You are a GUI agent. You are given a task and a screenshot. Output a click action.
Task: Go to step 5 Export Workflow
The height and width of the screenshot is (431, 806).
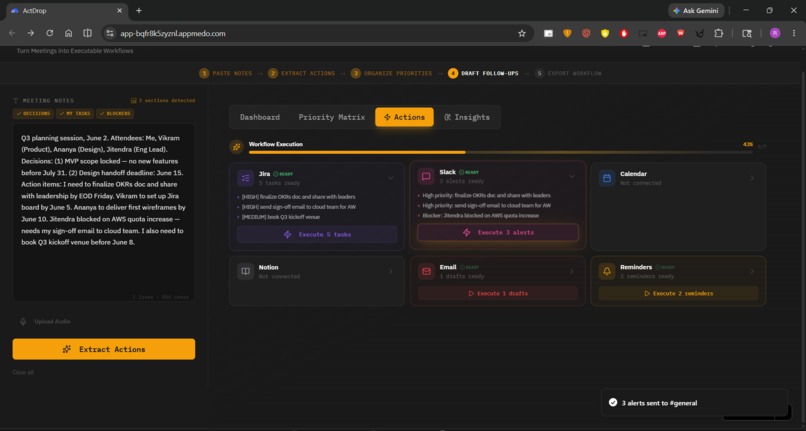pos(568,74)
